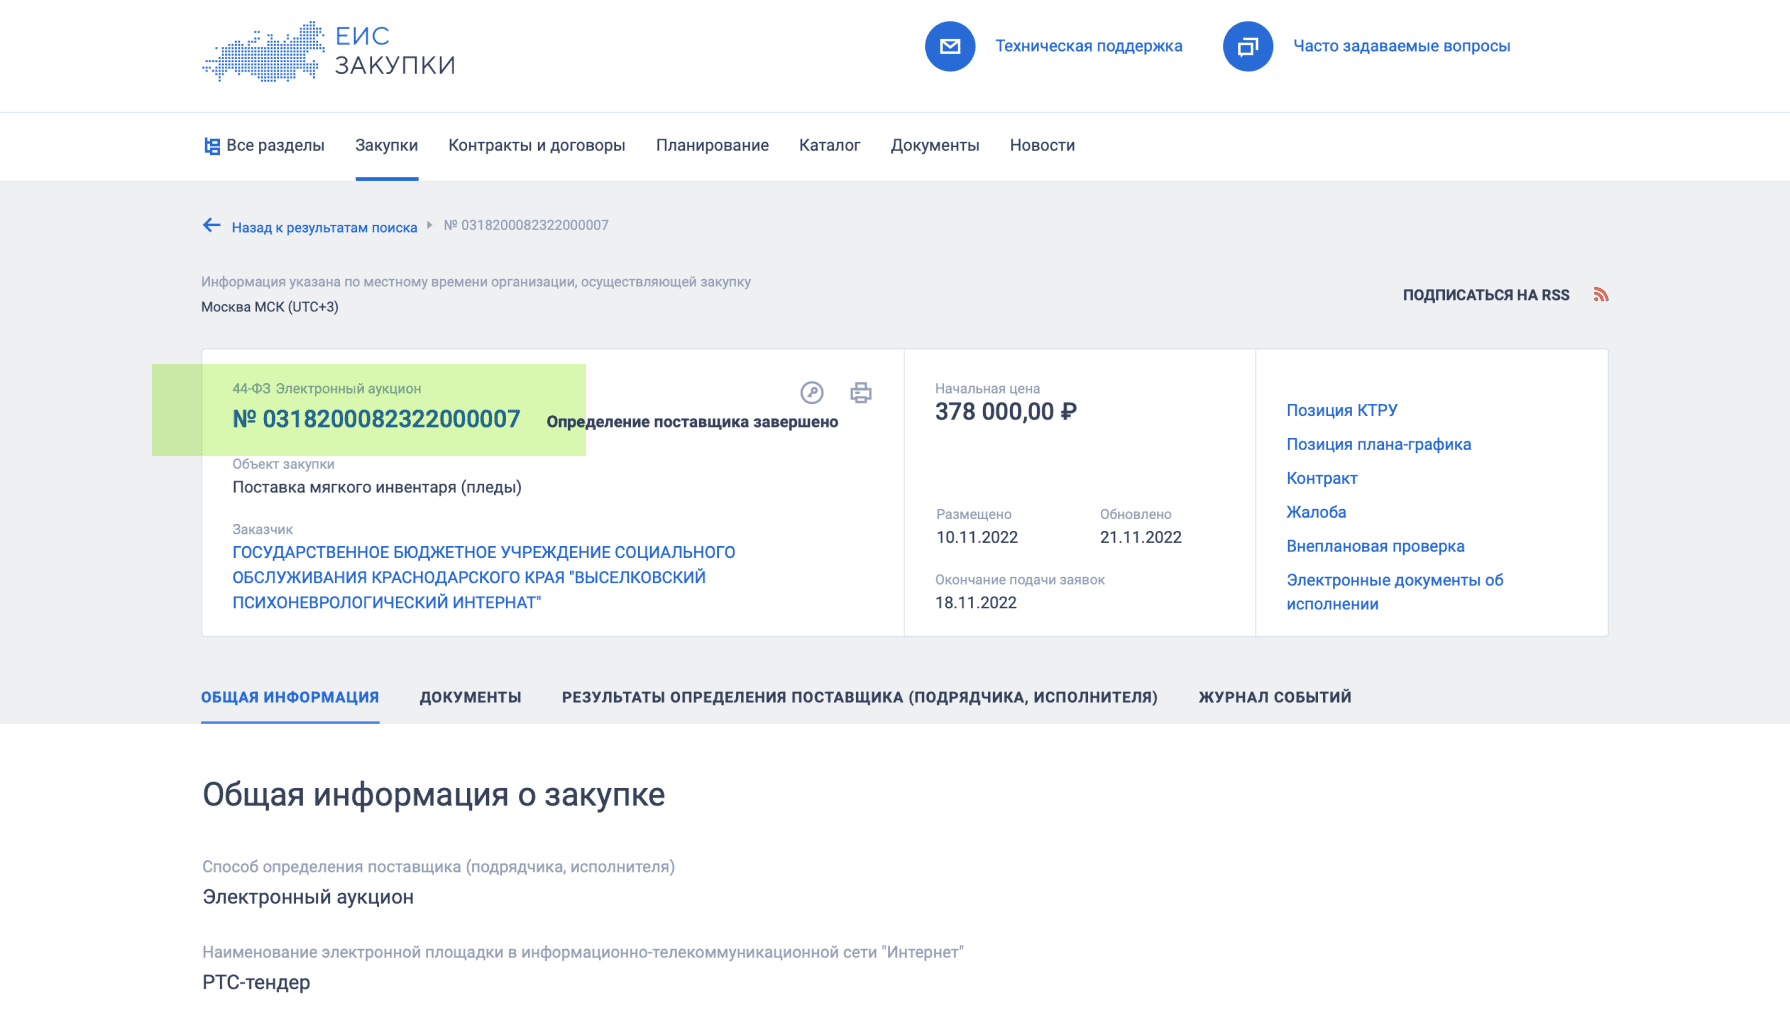
Task: Open Контракты и договоры menu
Action: [536, 146]
